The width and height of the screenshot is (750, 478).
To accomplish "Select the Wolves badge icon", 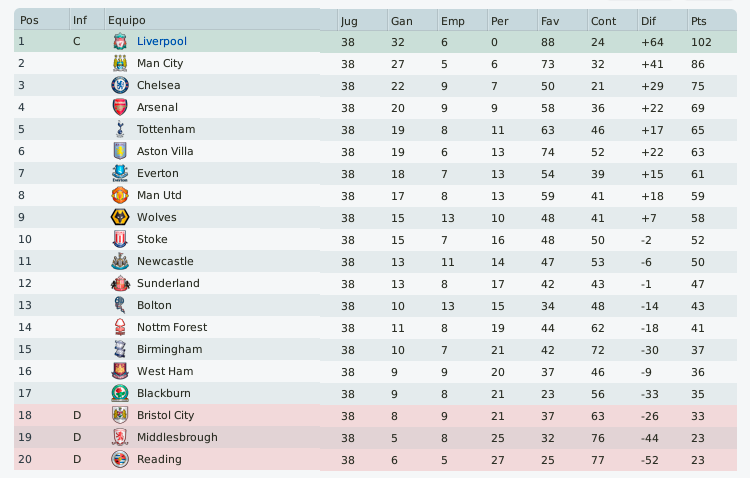I will (x=120, y=218).
